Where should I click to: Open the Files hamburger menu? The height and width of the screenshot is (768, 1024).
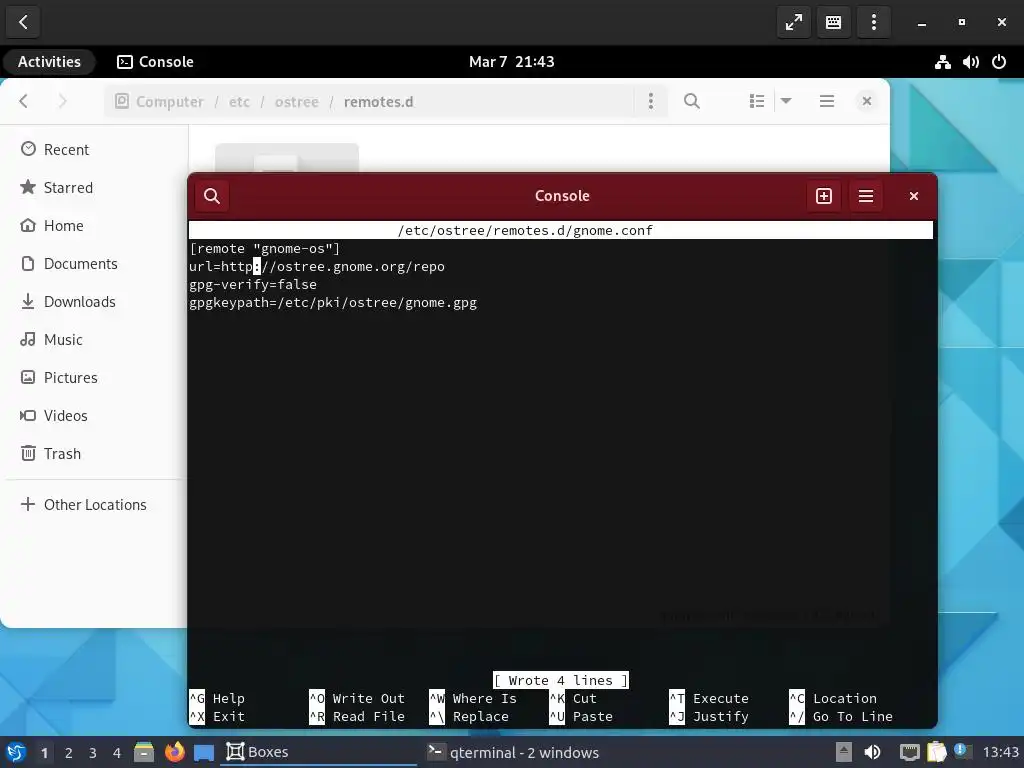click(x=827, y=101)
